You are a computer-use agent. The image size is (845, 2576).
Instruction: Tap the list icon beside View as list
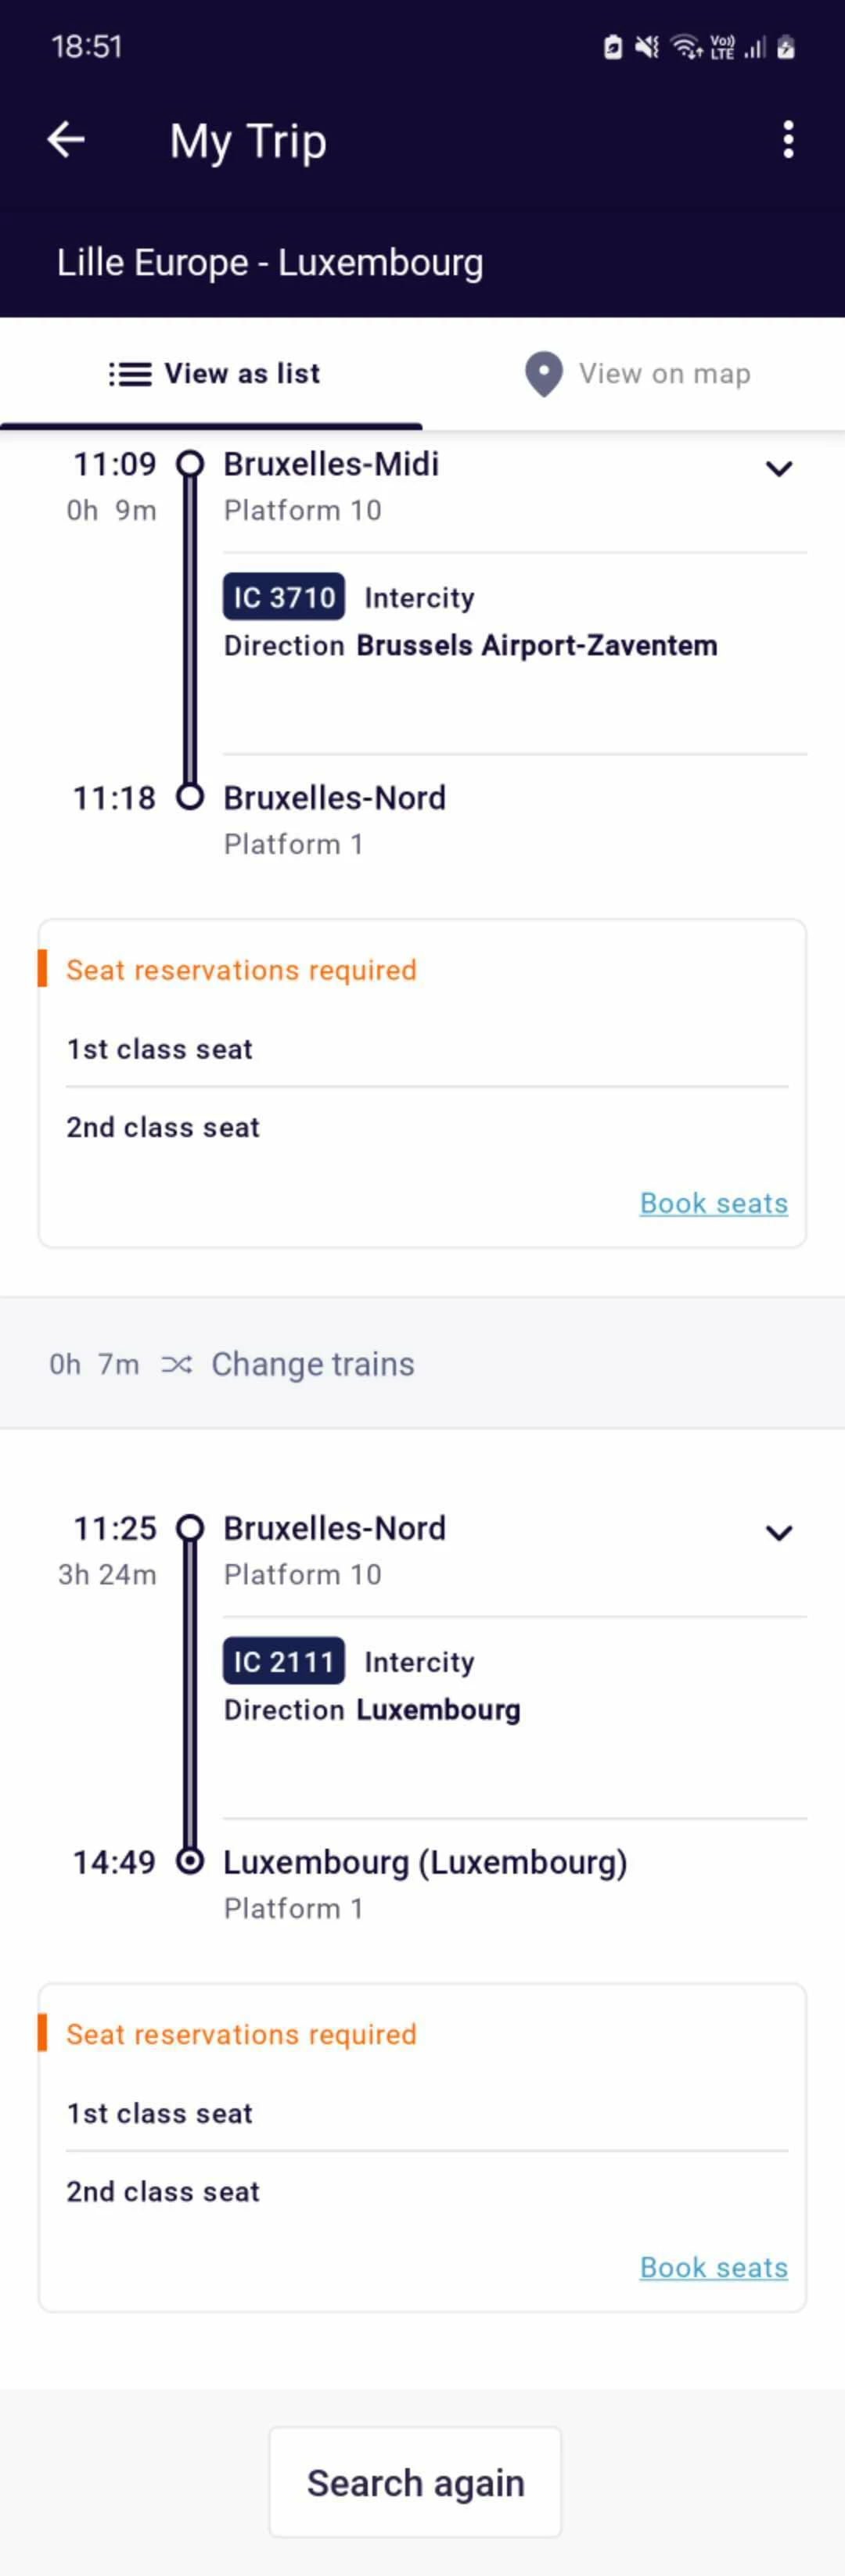click(130, 374)
